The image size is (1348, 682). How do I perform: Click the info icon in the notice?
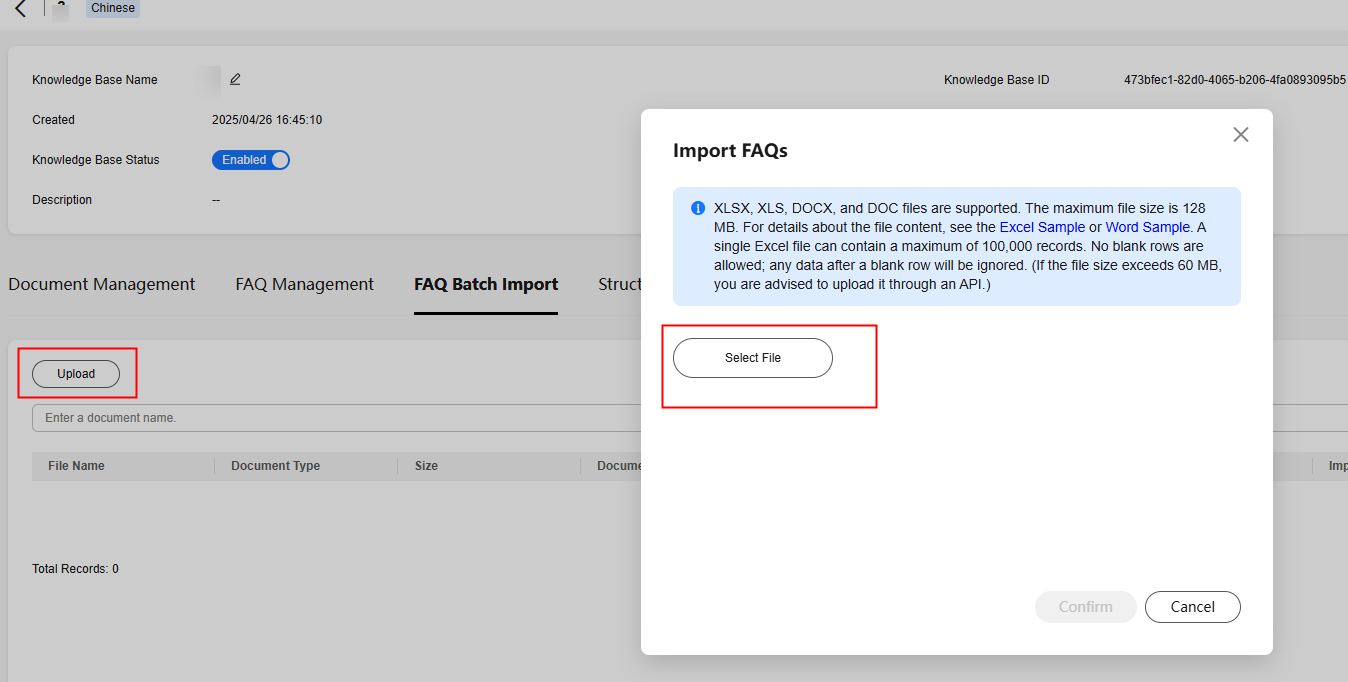[698, 209]
